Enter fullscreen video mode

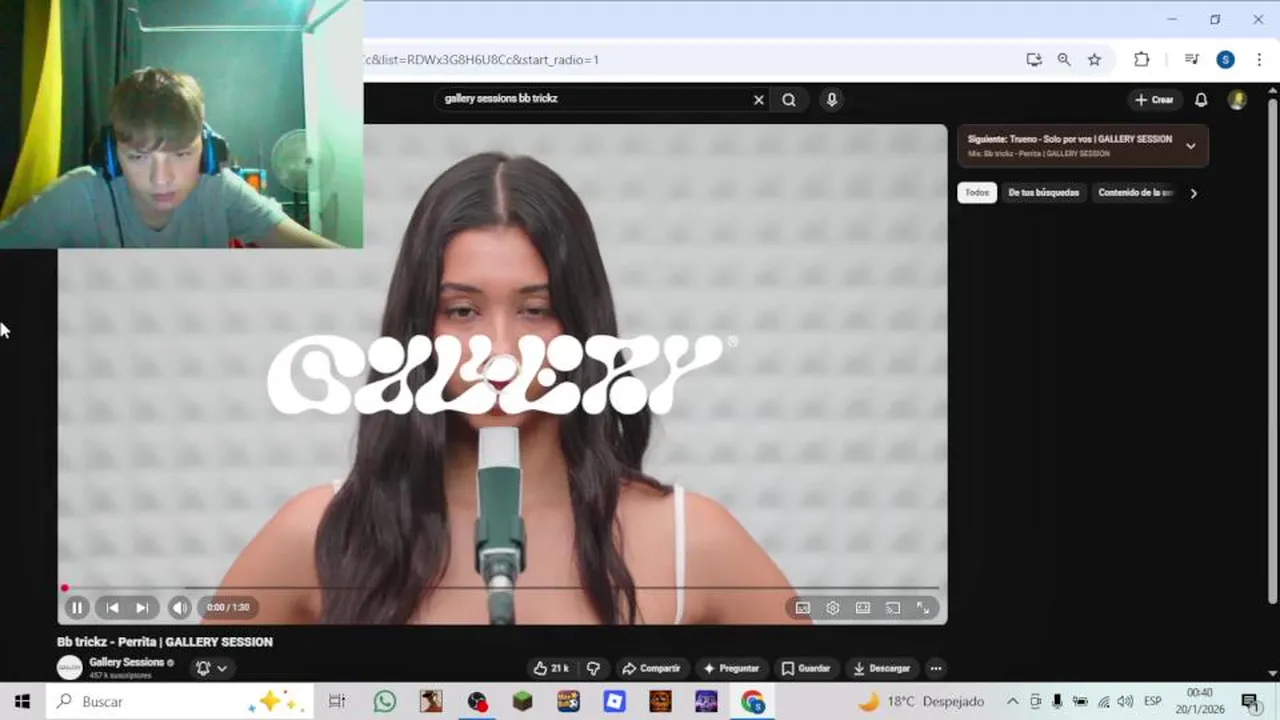point(923,607)
